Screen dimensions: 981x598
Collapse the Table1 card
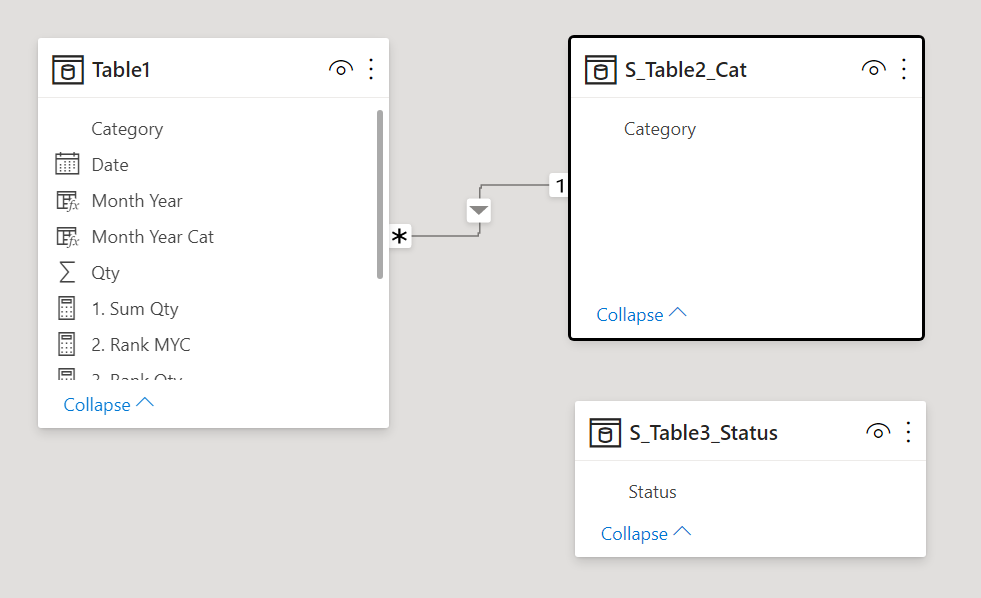click(109, 404)
